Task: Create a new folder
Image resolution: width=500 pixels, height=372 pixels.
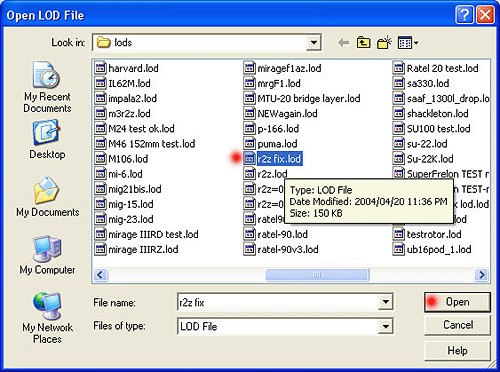Action: [384, 43]
